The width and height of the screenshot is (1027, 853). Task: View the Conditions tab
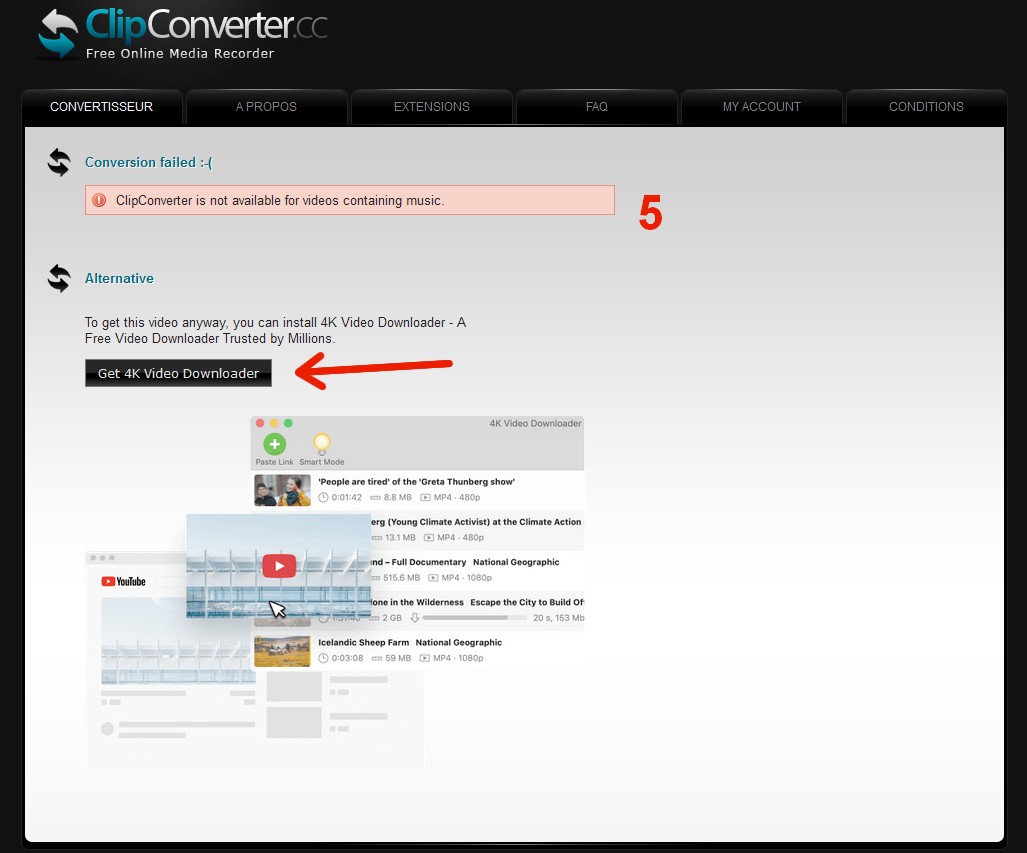click(926, 107)
